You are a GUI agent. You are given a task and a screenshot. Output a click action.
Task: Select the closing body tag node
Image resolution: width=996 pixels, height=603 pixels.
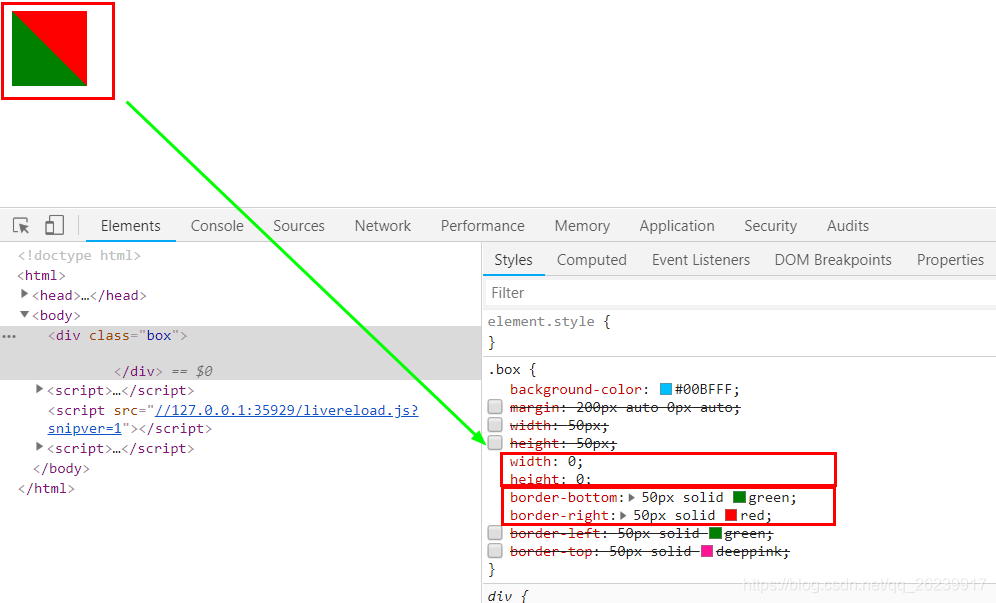coord(61,468)
